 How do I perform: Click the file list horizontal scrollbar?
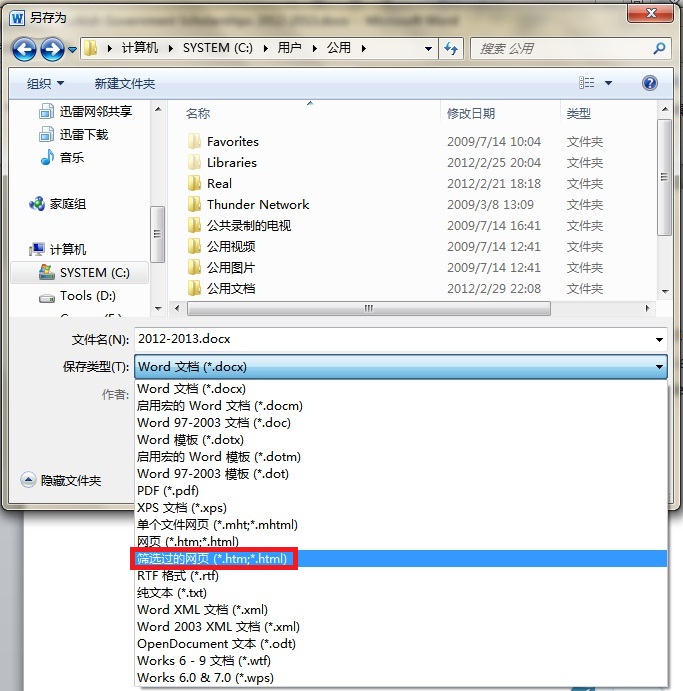369,308
